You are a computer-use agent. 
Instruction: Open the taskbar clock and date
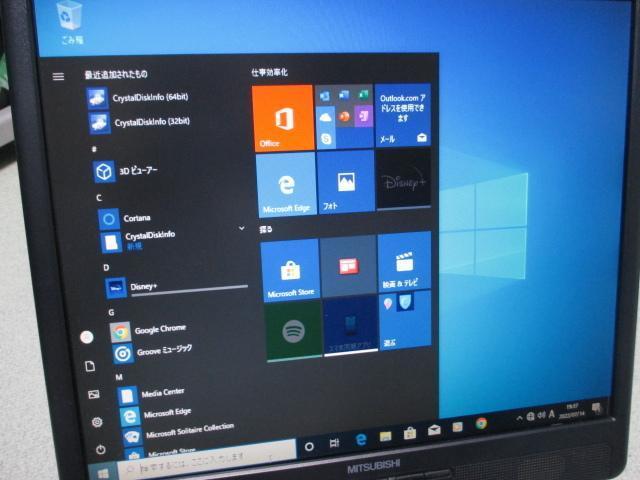[572, 410]
